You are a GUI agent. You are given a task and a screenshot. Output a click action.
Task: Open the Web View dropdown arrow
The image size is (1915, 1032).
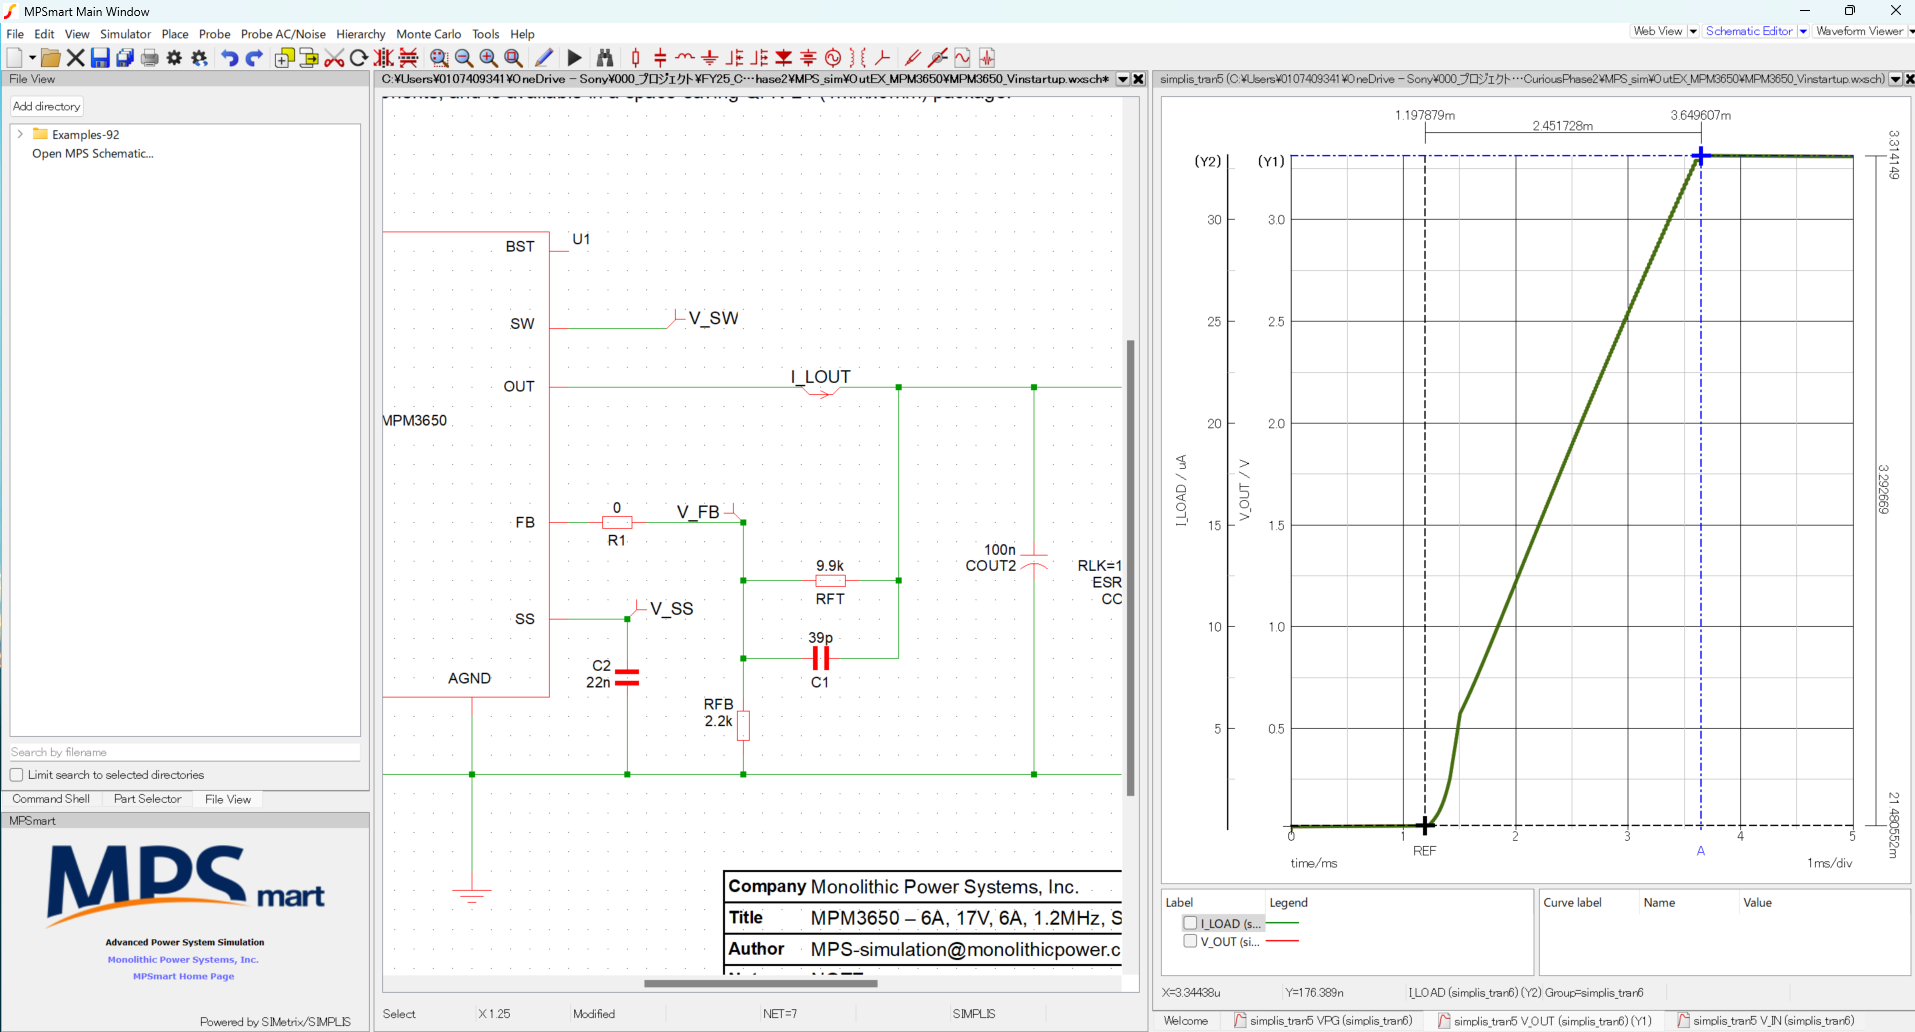tap(1693, 31)
